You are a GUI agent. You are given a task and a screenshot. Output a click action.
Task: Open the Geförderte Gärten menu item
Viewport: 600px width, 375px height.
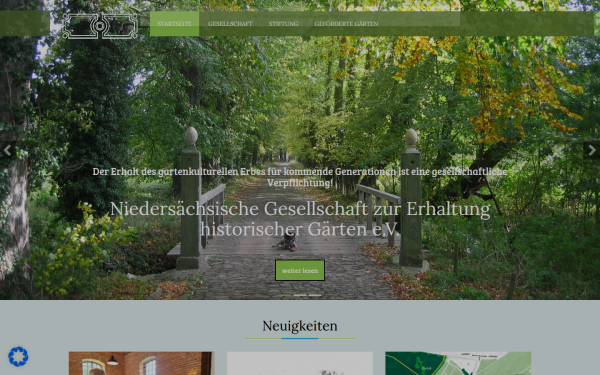pos(346,24)
